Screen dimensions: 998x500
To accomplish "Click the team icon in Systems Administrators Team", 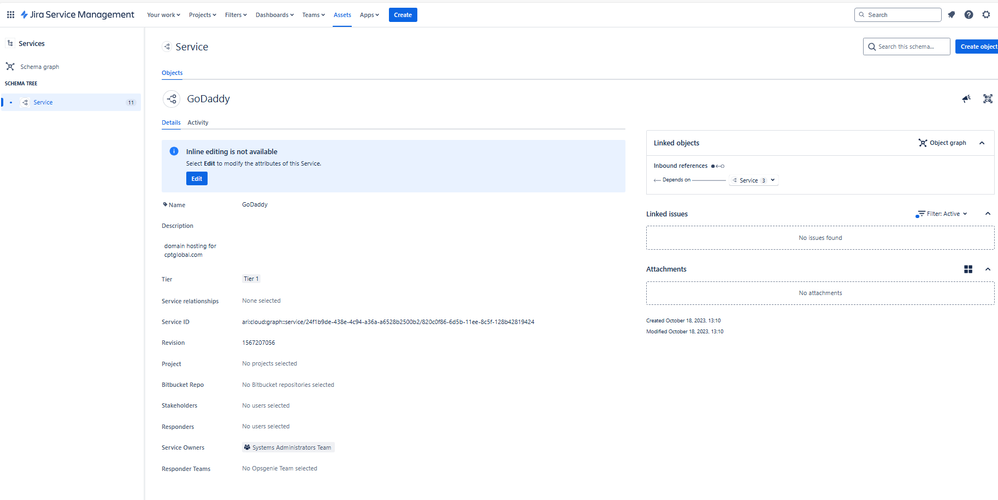I will click(x=247, y=447).
